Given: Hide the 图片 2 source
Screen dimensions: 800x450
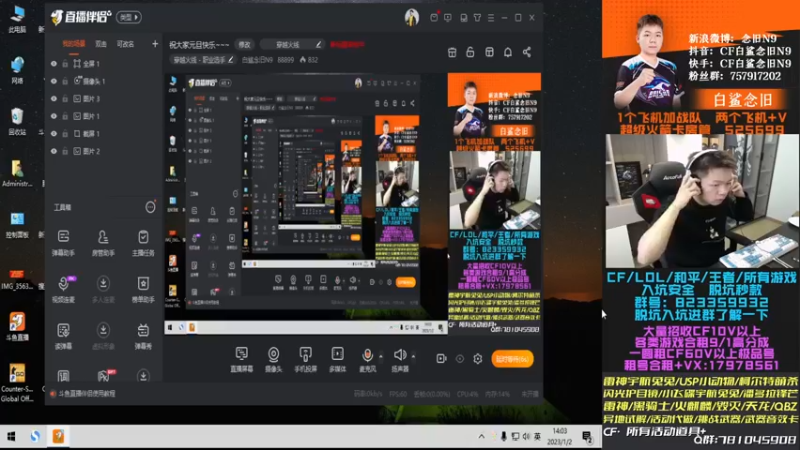Looking at the screenshot, I should [54, 151].
